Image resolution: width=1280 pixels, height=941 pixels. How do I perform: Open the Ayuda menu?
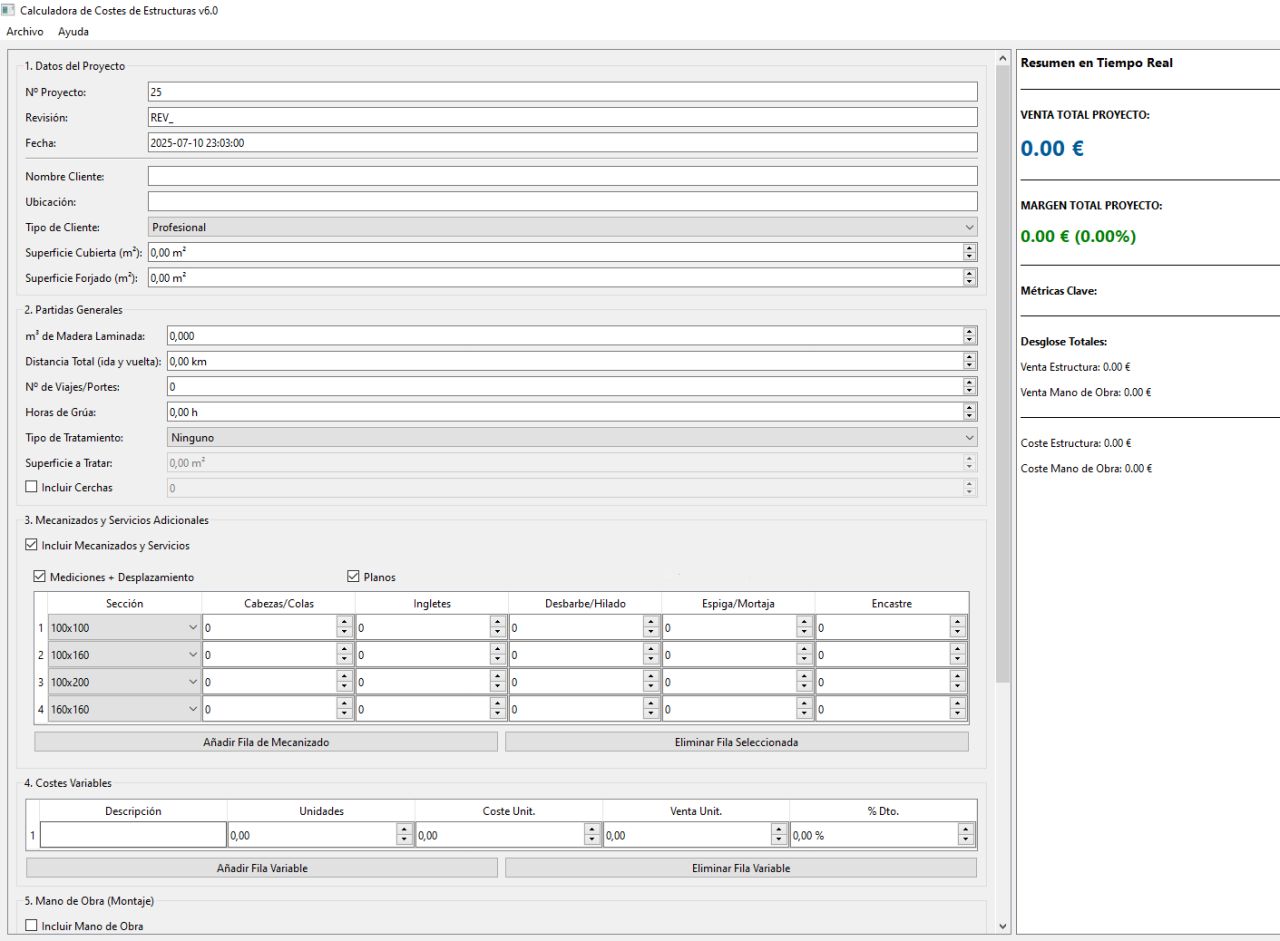[x=73, y=32]
